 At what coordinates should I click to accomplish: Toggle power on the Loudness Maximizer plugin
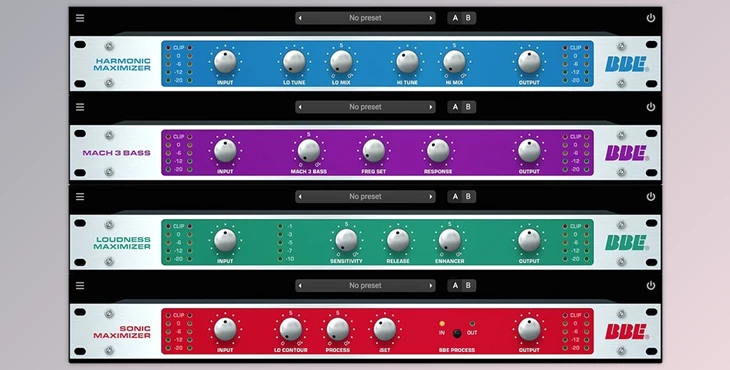pos(650,196)
